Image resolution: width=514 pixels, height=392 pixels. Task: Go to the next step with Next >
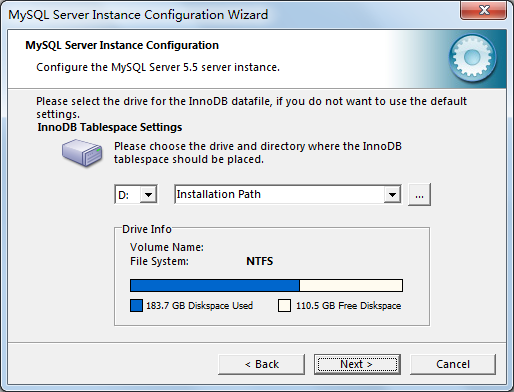[x=357, y=364]
